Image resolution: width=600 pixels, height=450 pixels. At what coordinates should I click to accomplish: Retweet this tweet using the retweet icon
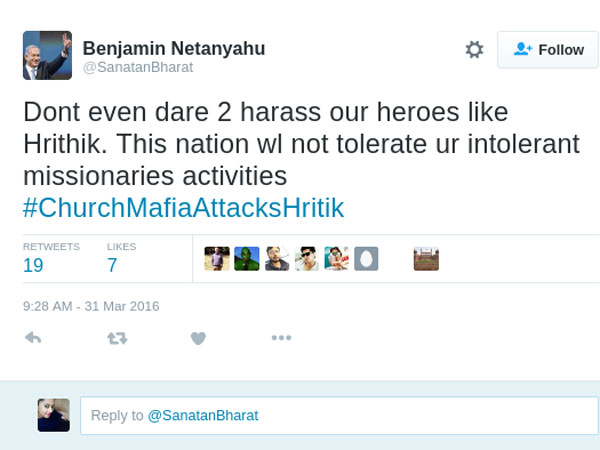pos(117,338)
